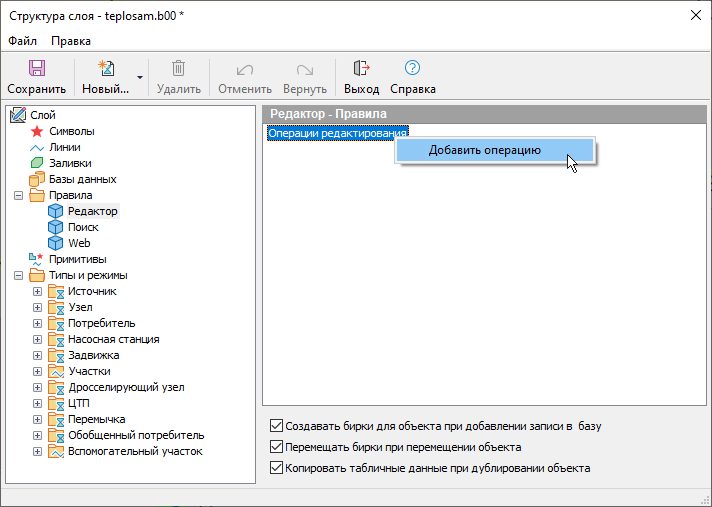Open the Правка menu
The height and width of the screenshot is (507, 712).
(x=71, y=41)
